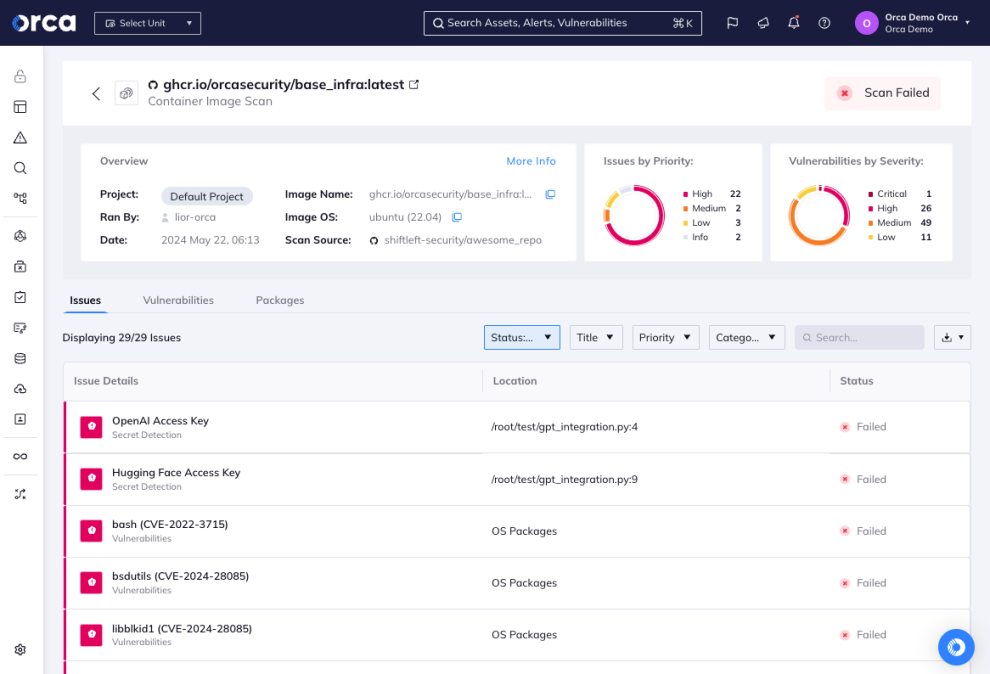Open the alerts triangle icon in sidebar
990x674 pixels.
[20, 138]
